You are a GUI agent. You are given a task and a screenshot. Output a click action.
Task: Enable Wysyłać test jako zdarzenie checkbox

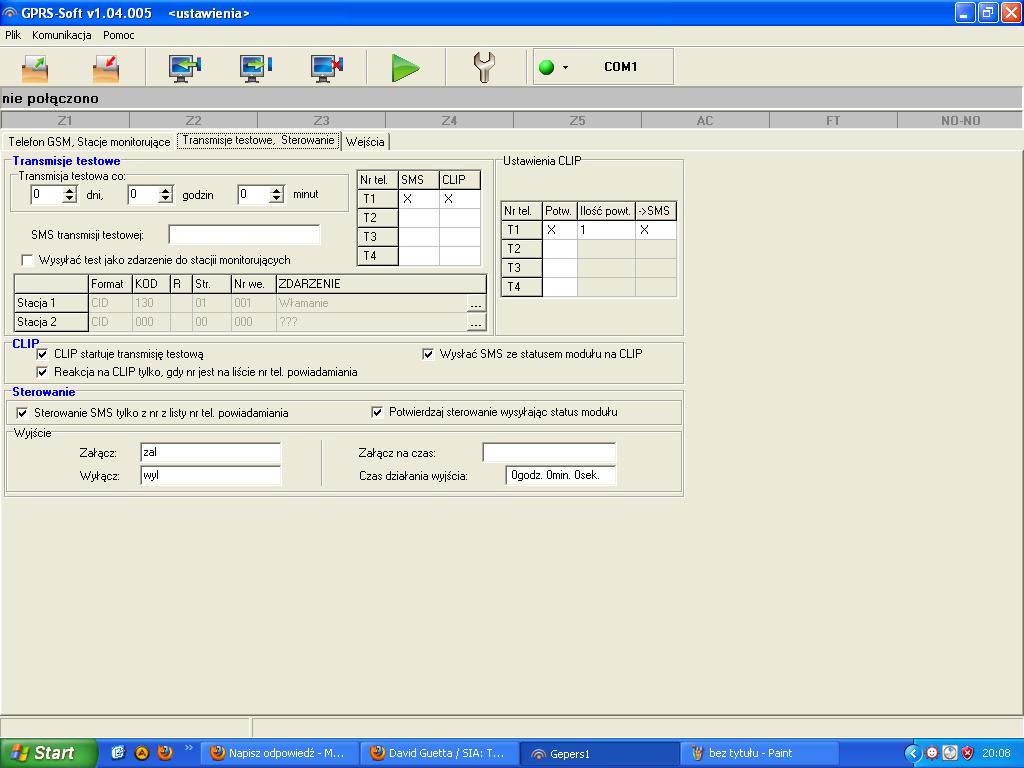coord(27,260)
